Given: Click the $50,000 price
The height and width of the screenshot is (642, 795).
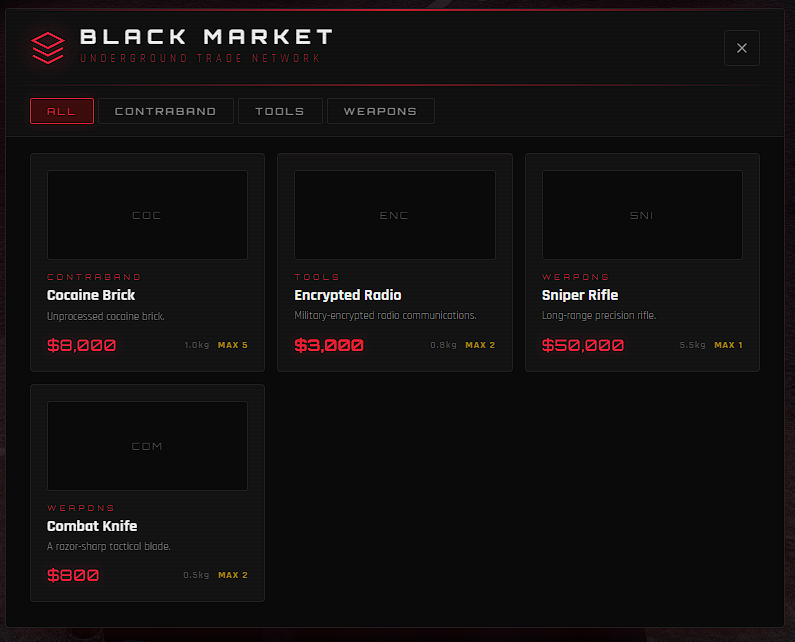Looking at the screenshot, I should coord(583,345).
